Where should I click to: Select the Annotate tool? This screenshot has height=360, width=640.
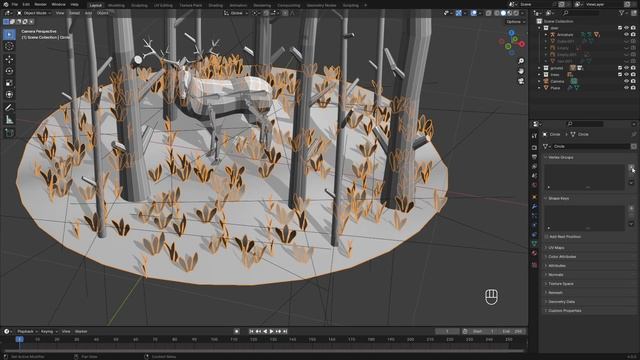click(x=9, y=108)
